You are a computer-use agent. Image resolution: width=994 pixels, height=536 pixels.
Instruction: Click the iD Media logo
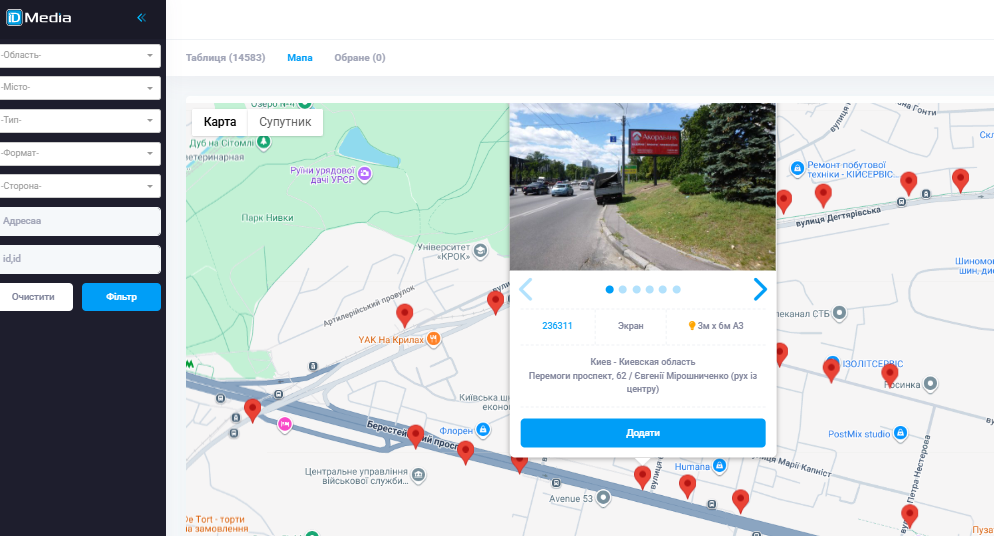coord(39,18)
